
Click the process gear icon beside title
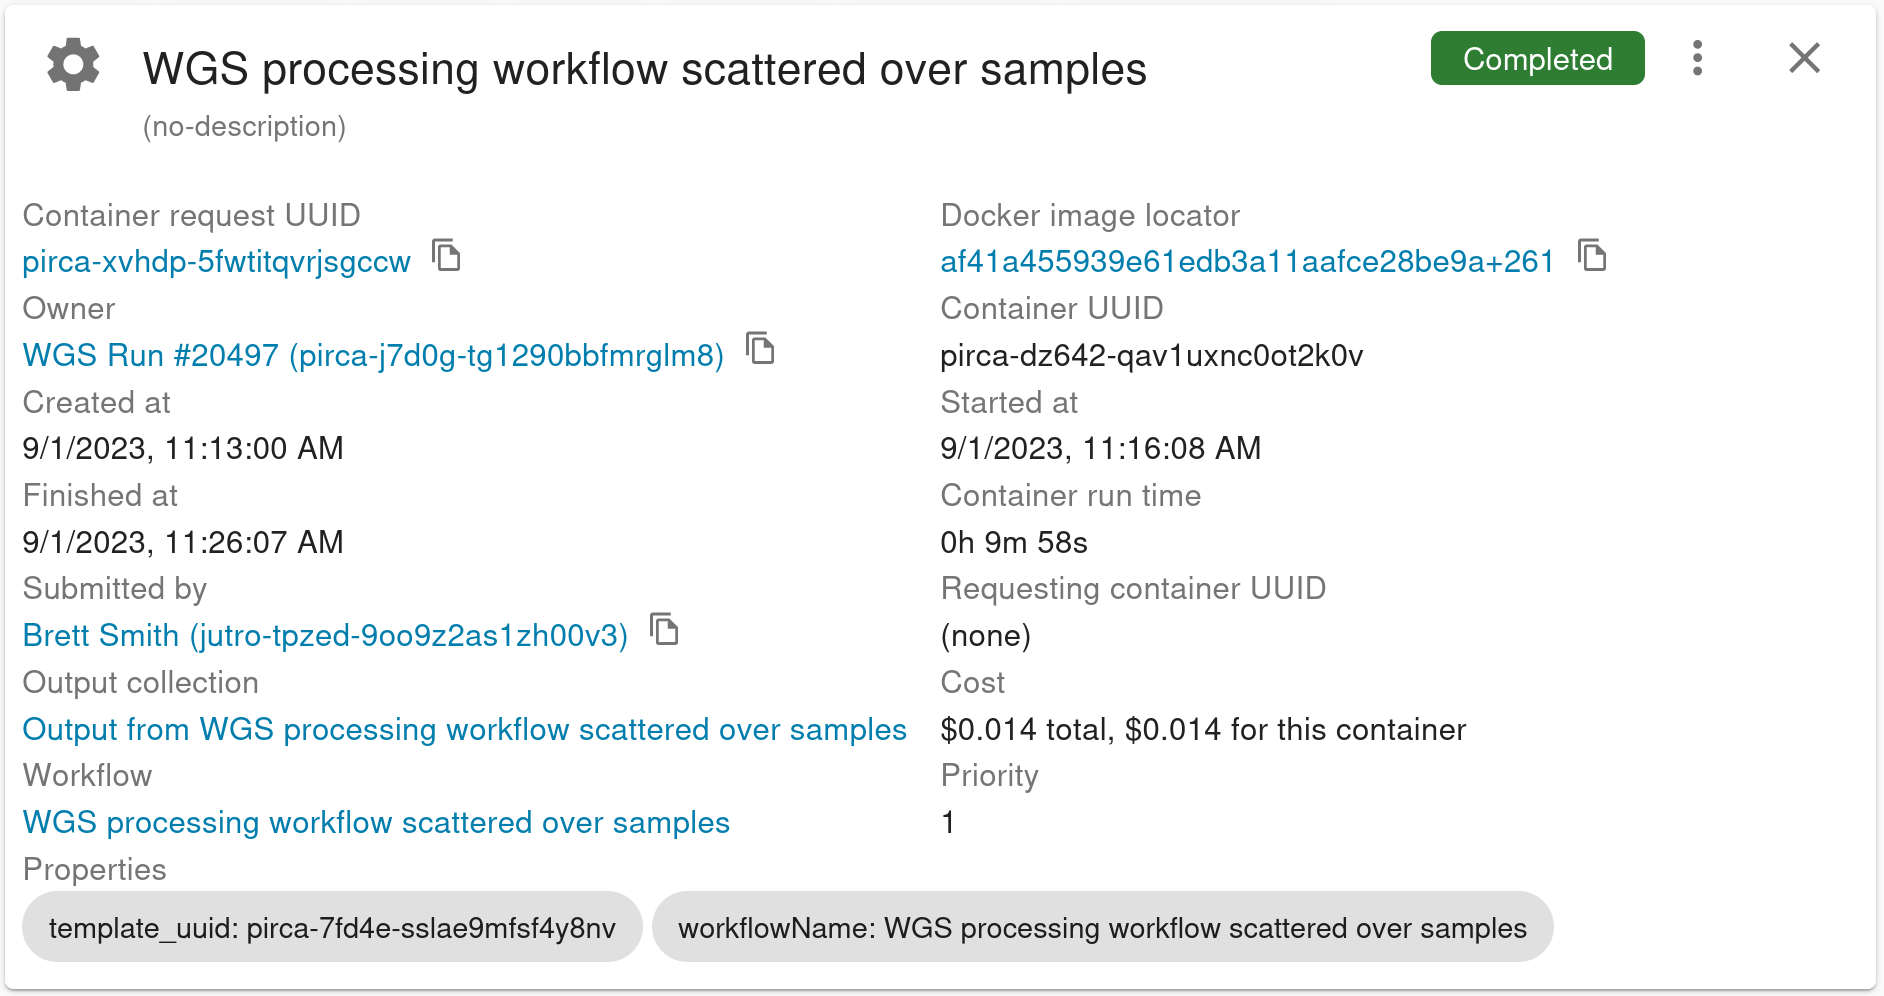[73, 65]
